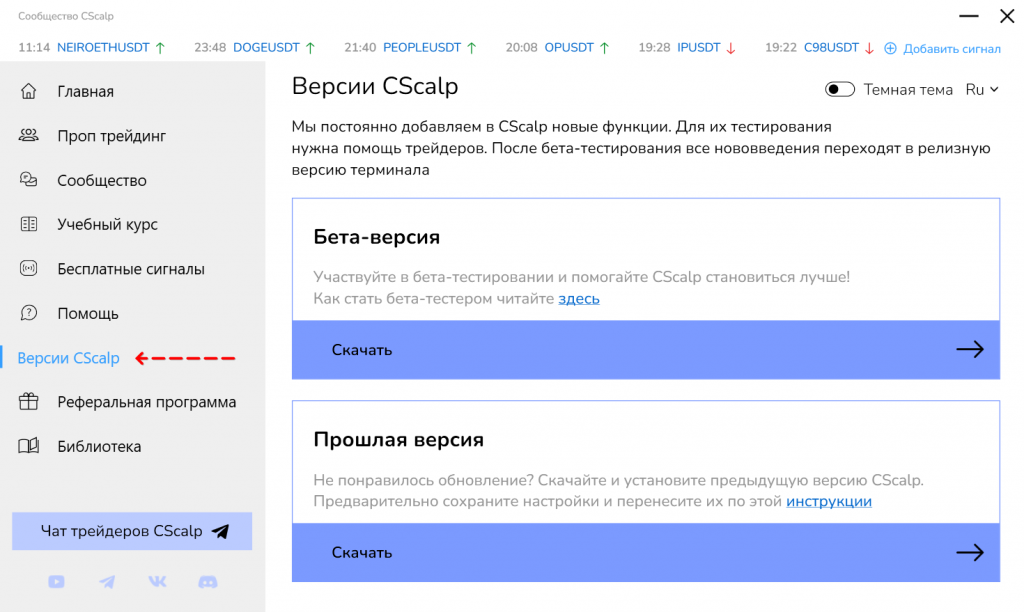Click the Реферальная программа gift icon
The width and height of the screenshot is (1024, 612).
(29, 402)
